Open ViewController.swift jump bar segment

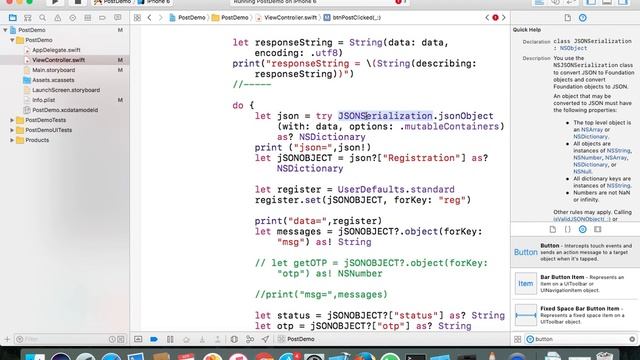coord(287,18)
